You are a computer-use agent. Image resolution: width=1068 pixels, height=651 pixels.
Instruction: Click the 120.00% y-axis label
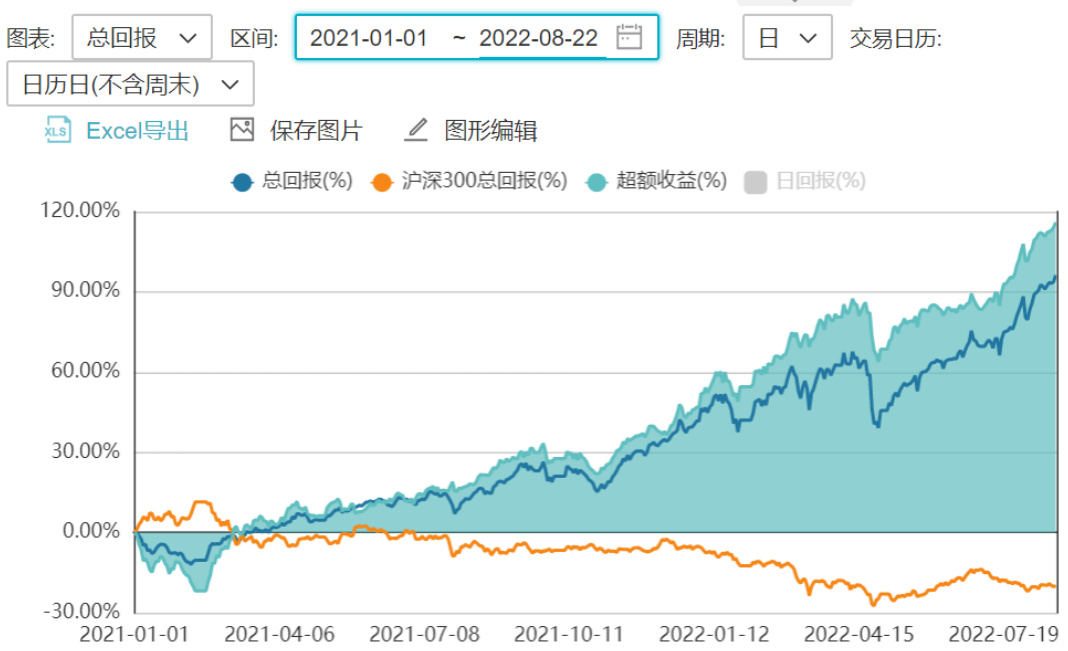point(81,211)
